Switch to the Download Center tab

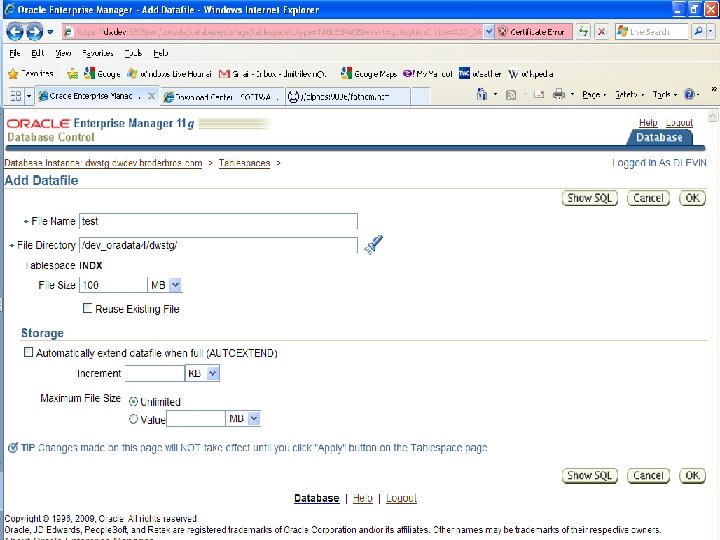click(x=222, y=96)
